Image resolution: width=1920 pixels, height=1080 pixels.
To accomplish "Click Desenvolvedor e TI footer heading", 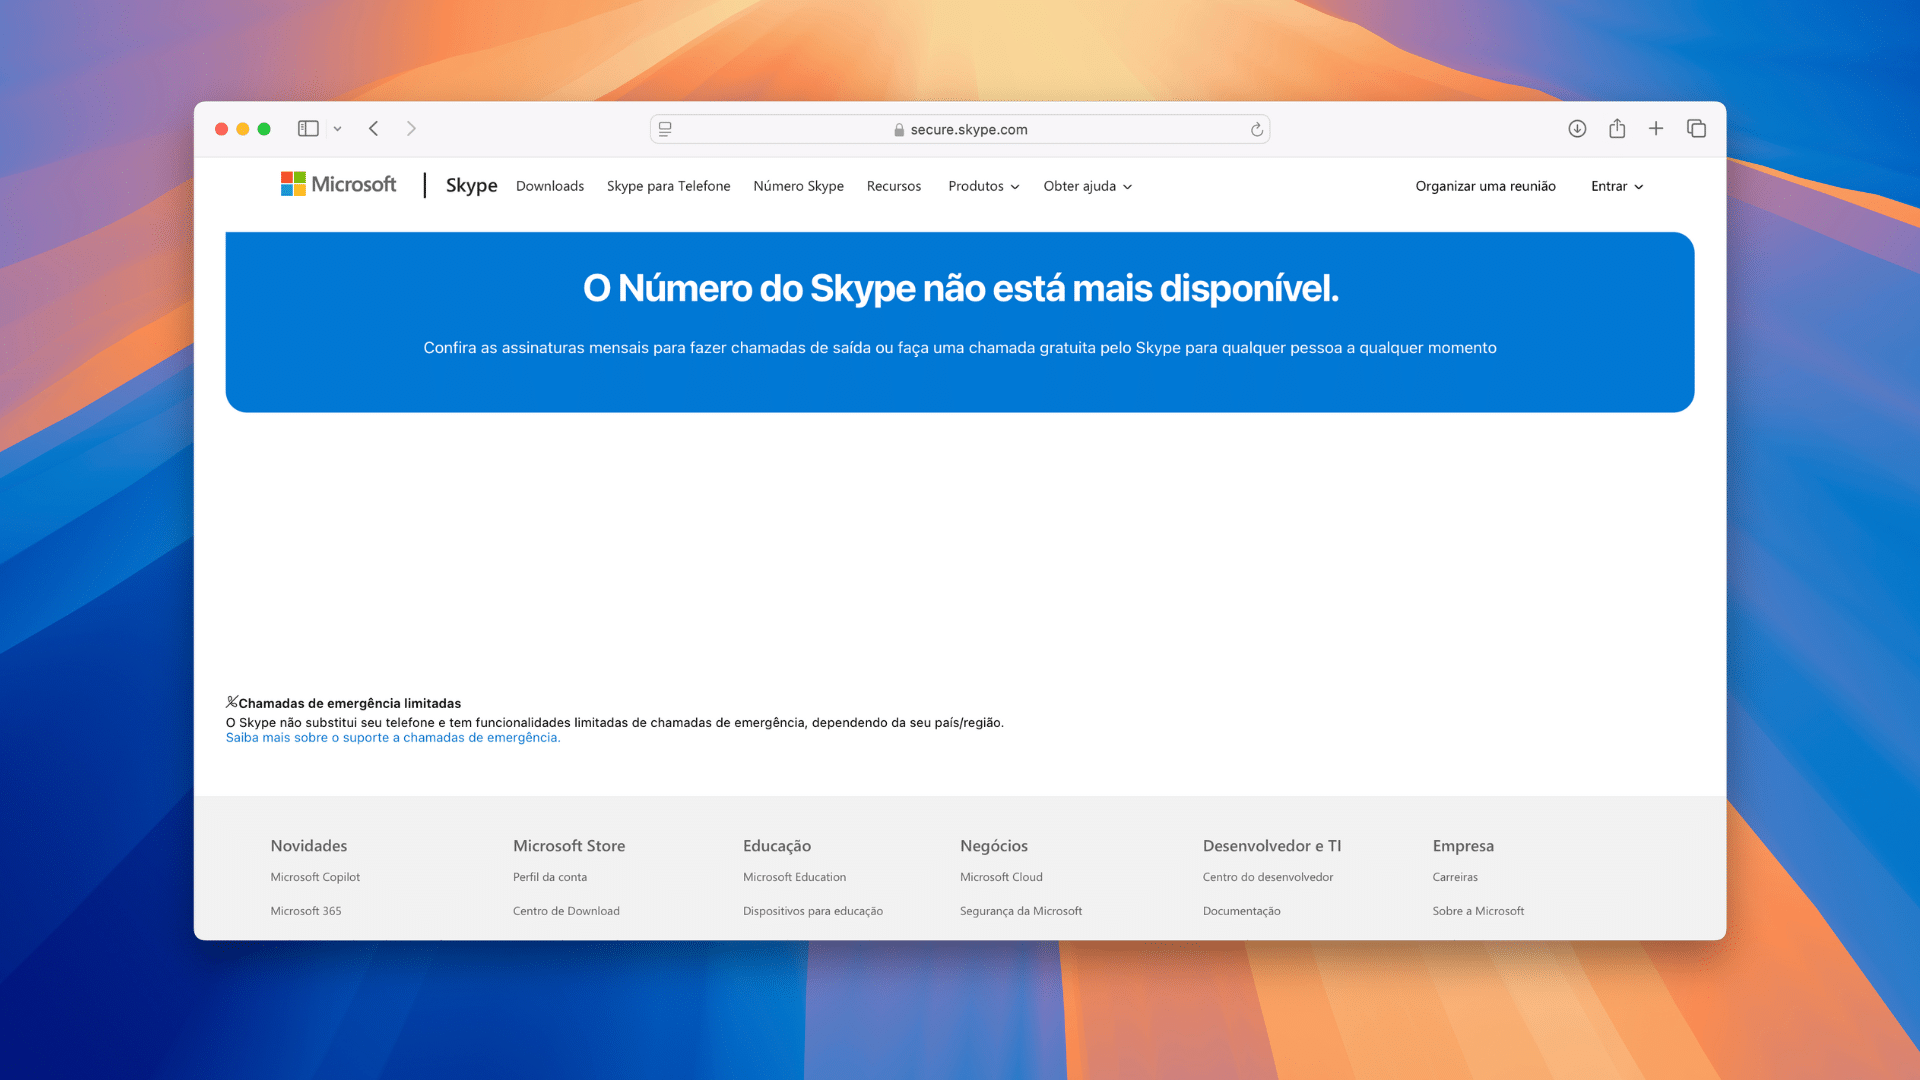I will [1272, 846].
